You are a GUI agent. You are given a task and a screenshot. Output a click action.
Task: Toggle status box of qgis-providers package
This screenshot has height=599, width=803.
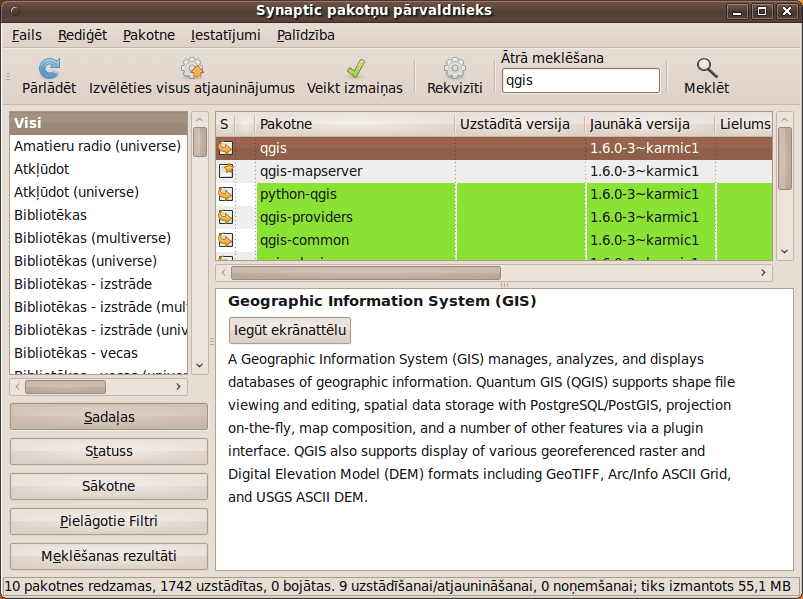[226, 217]
